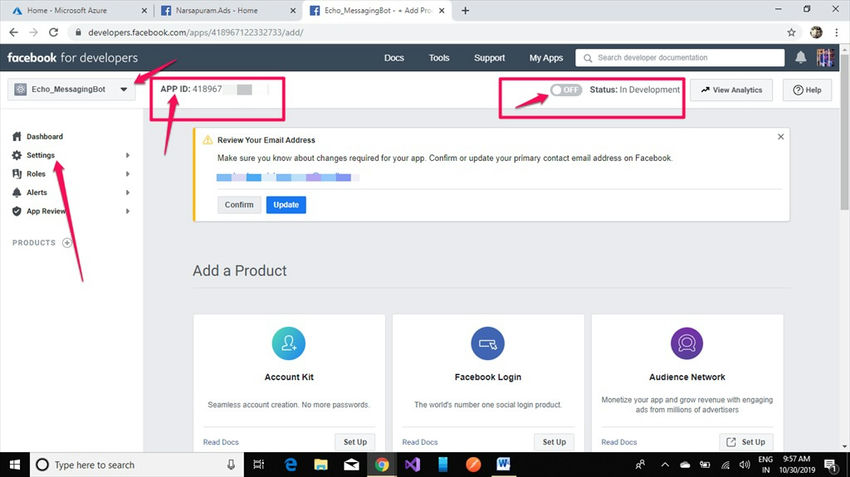Bookmark this page with star icon

coord(791,33)
